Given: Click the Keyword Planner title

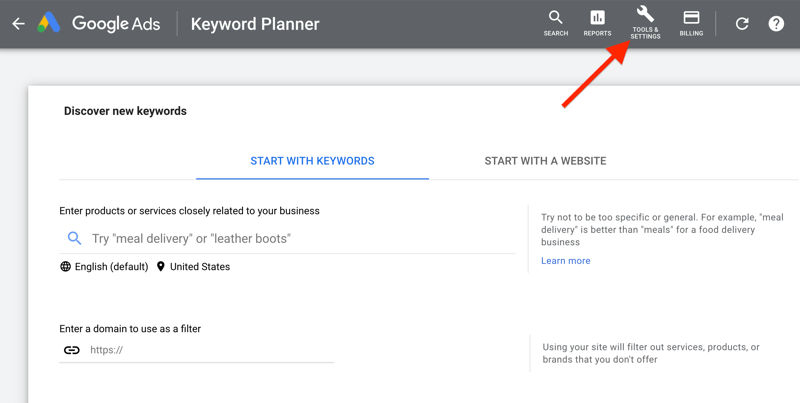Looking at the screenshot, I should click(x=255, y=24).
